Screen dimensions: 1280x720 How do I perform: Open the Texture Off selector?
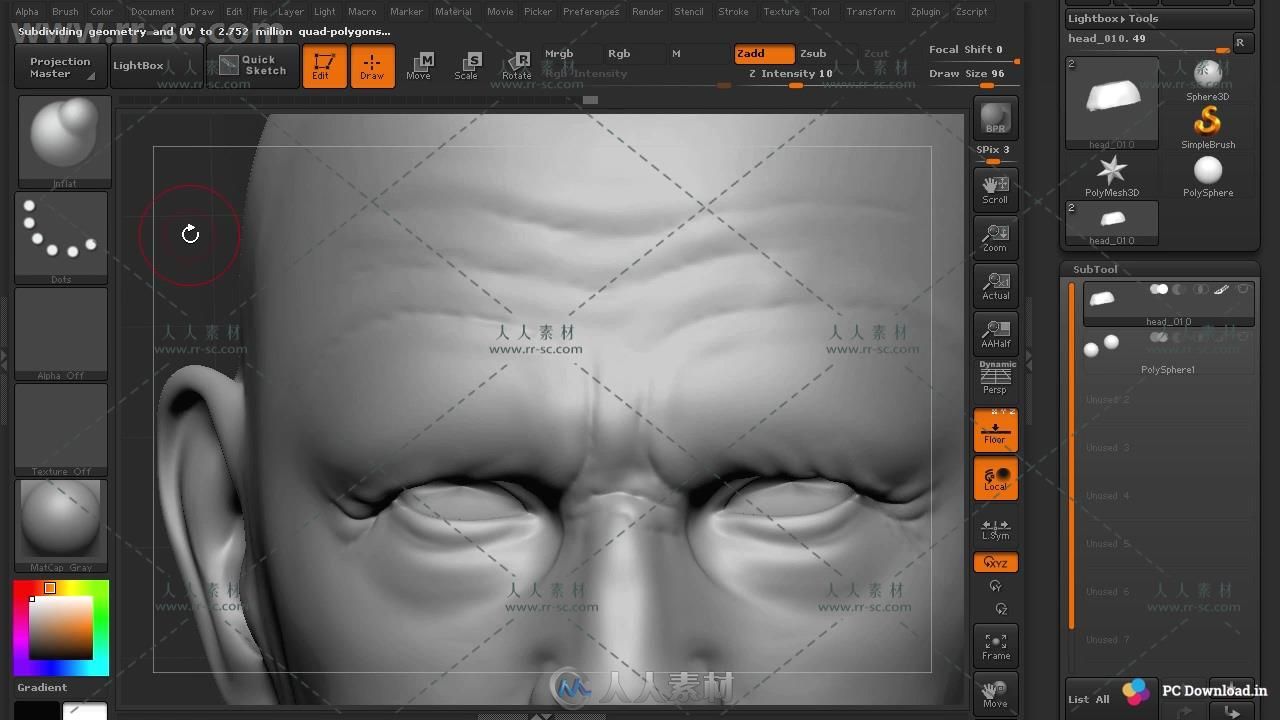(61, 429)
